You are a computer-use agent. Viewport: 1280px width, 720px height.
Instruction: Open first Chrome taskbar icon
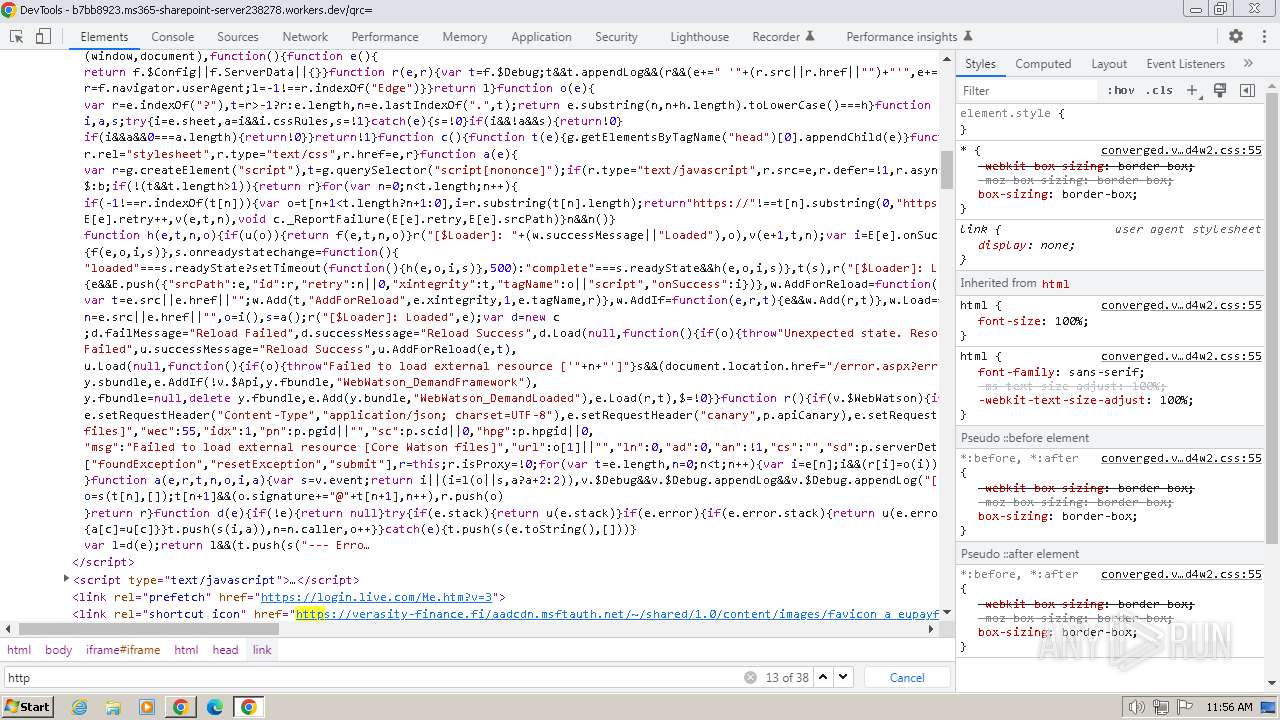[x=181, y=707]
